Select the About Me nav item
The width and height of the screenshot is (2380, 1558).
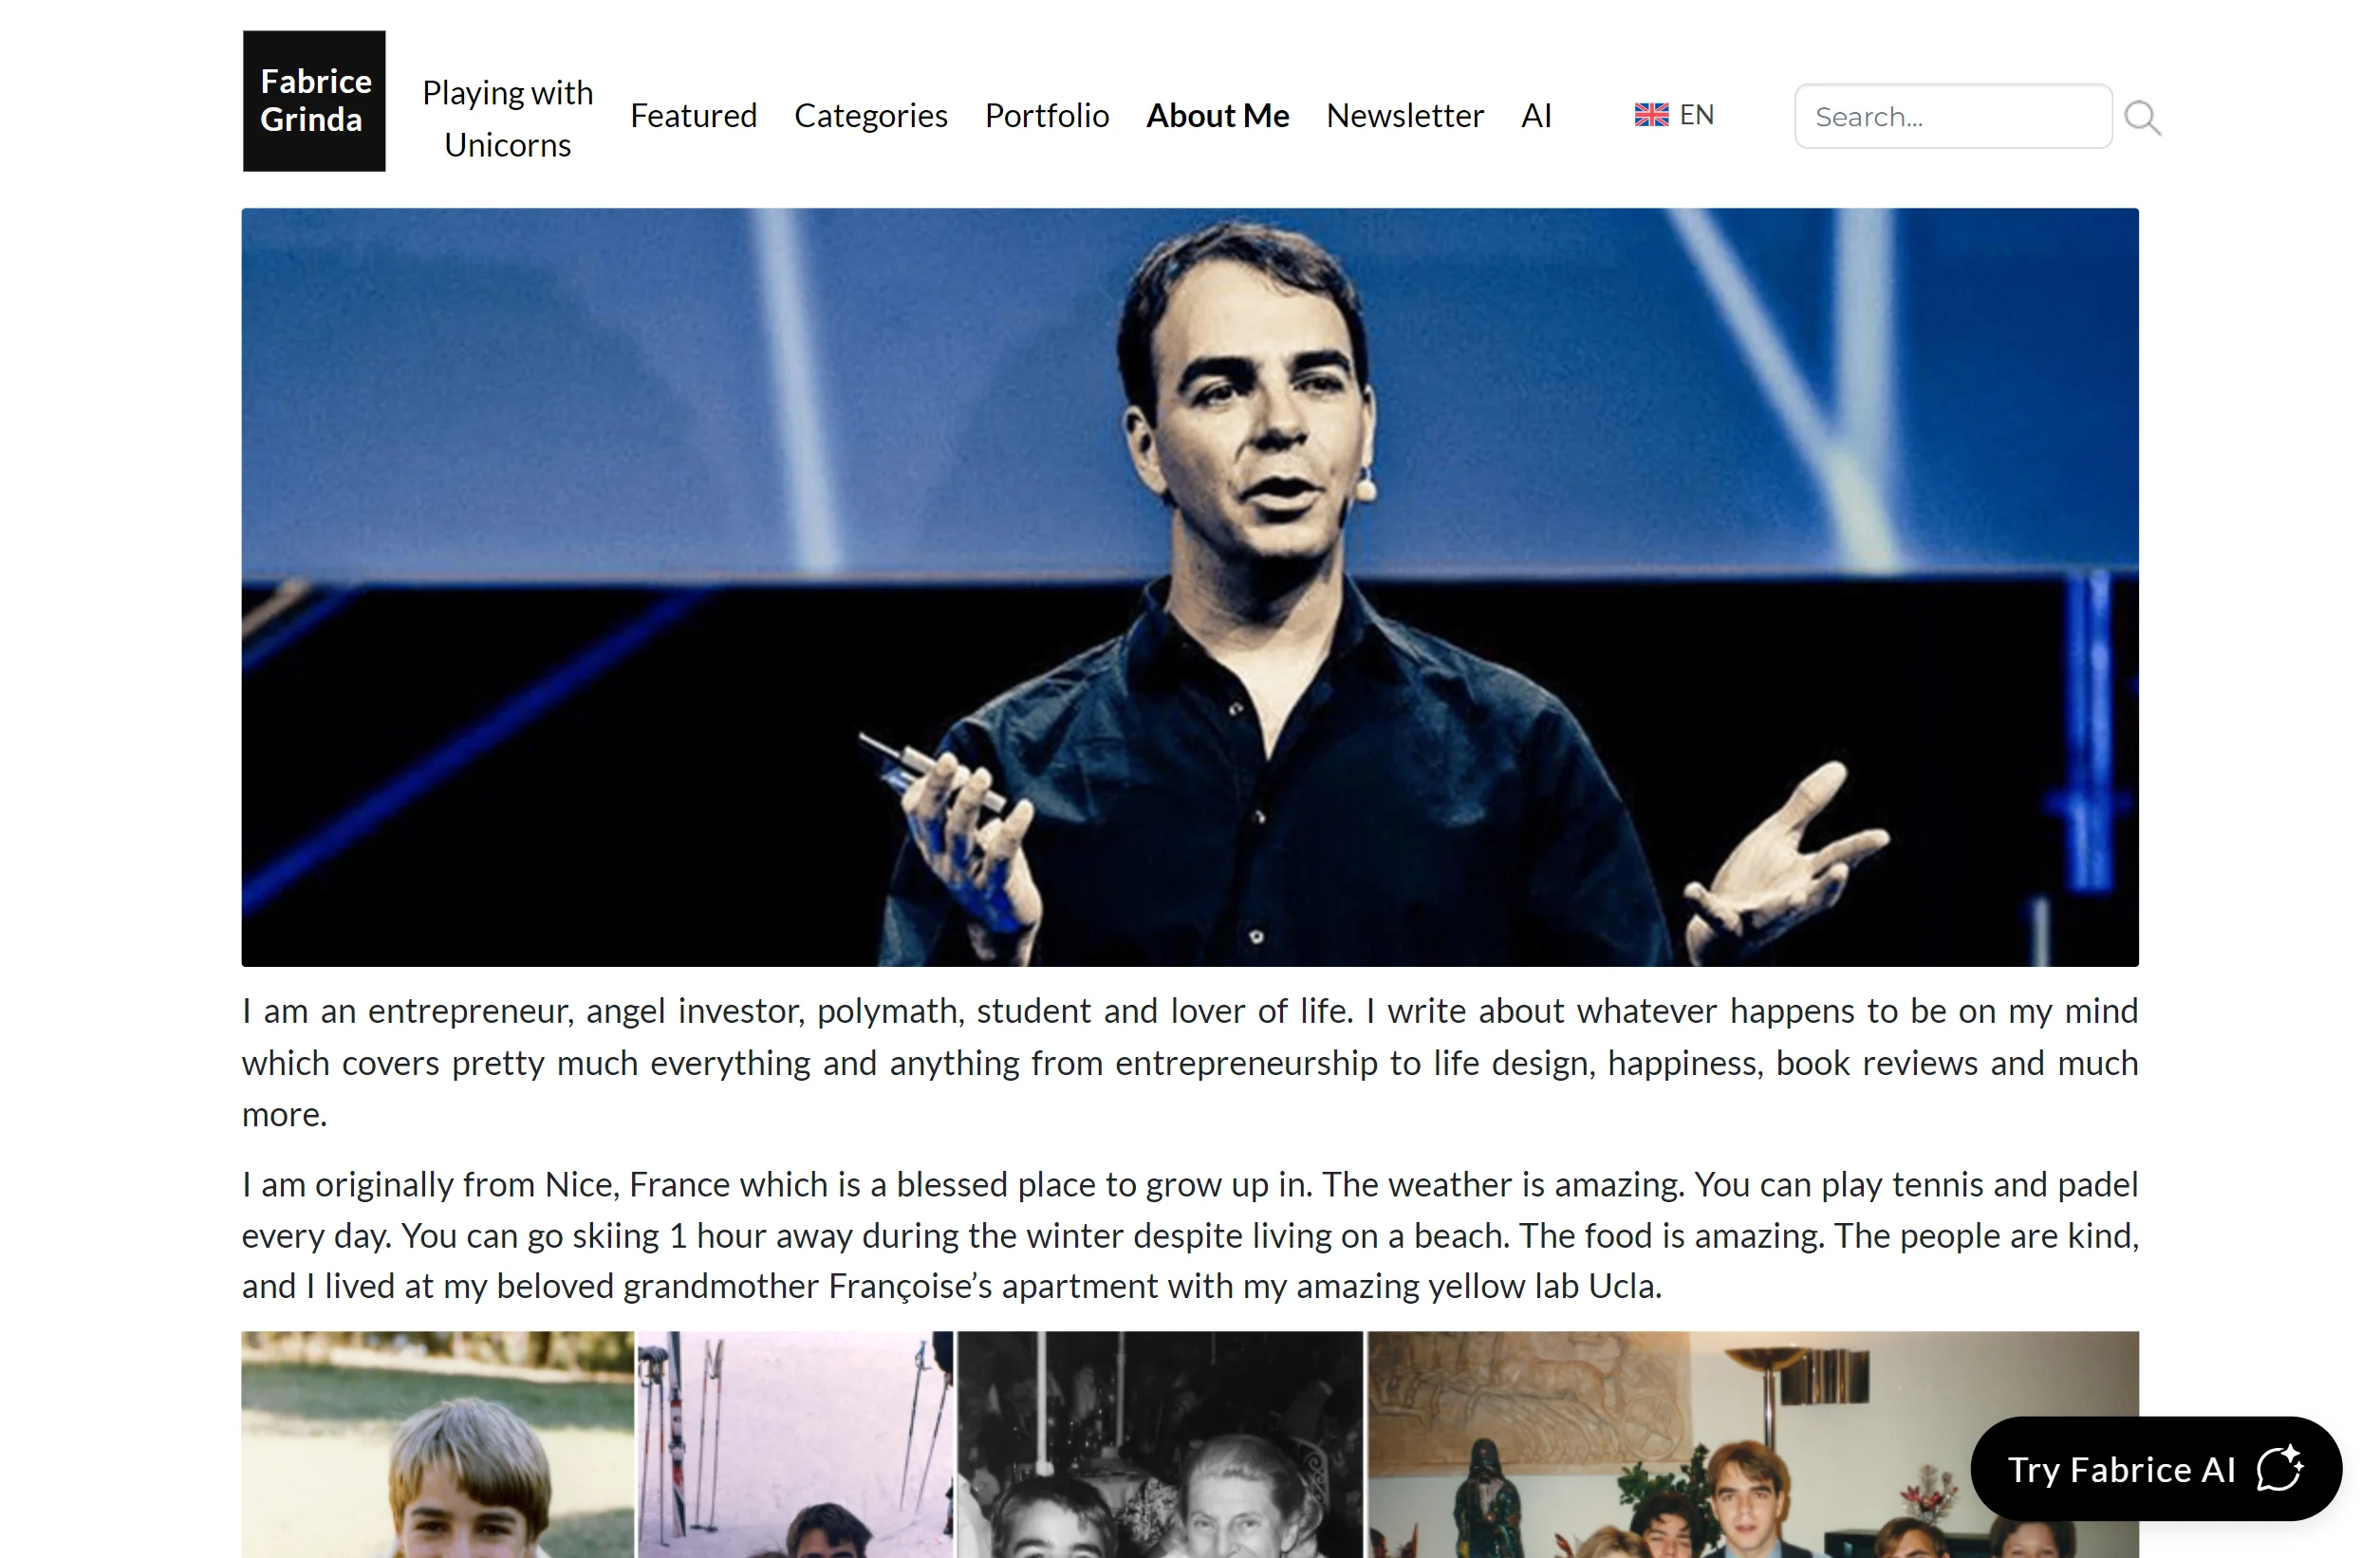pyautogui.click(x=1217, y=116)
